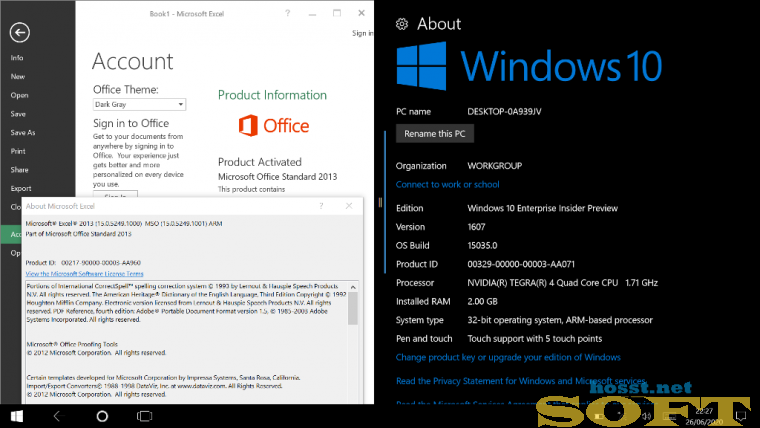Open the Info page in Excel
760x428 pixels.
[x=17, y=58]
